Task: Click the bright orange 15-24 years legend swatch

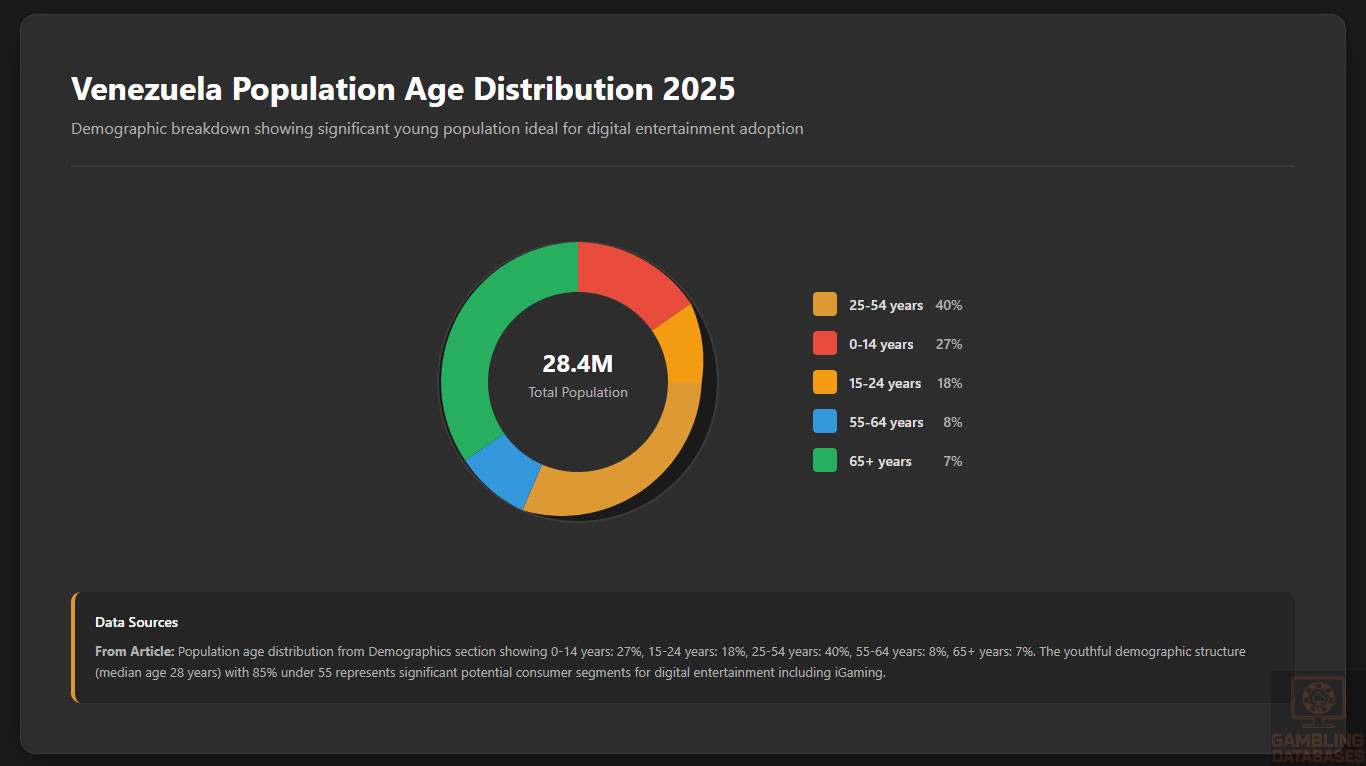Action: click(x=825, y=383)
